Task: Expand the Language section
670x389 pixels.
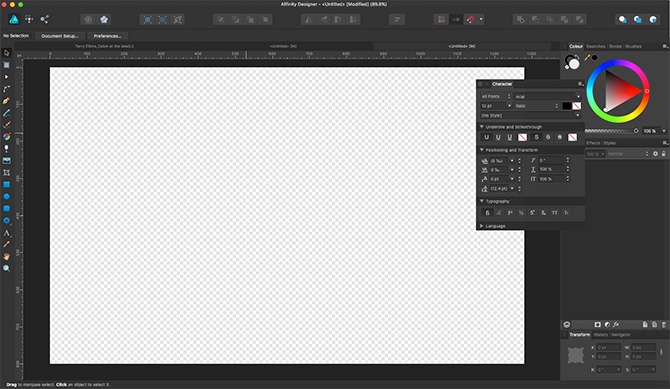Action: [x=482, y=226]
